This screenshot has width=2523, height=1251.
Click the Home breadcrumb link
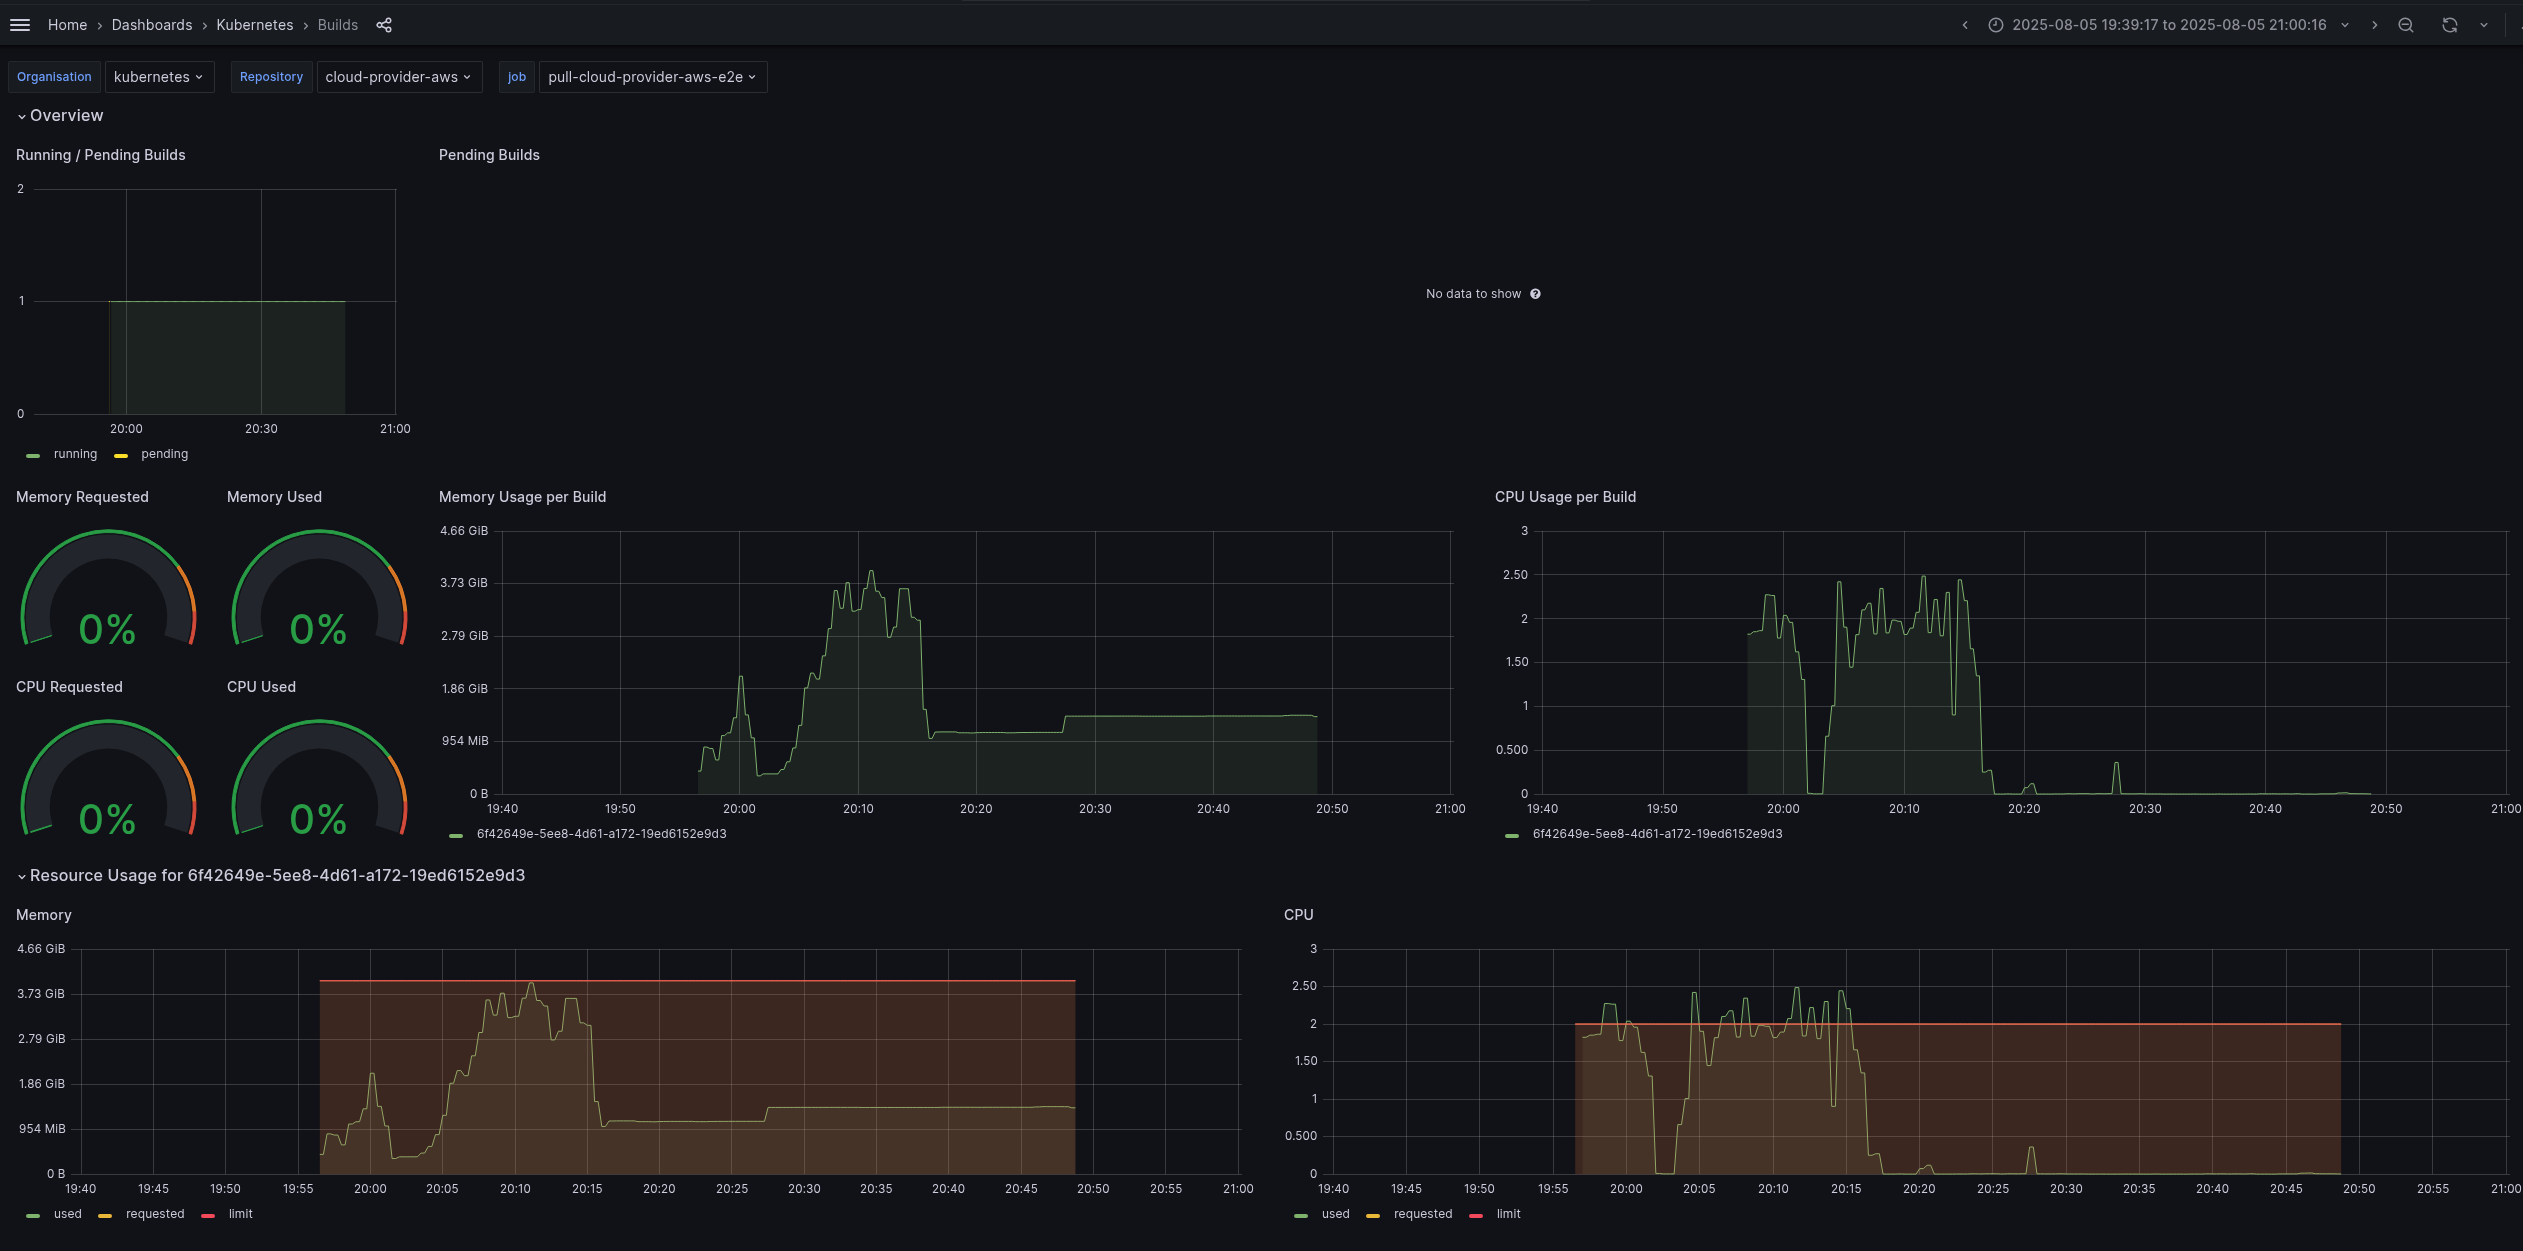point(67,25)
